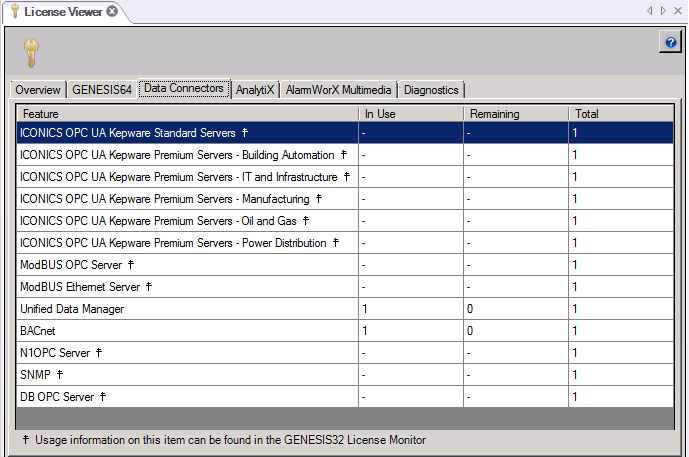Select the BACnet feature row
This screenshot has width=689, height=457.
pos(187,331)
